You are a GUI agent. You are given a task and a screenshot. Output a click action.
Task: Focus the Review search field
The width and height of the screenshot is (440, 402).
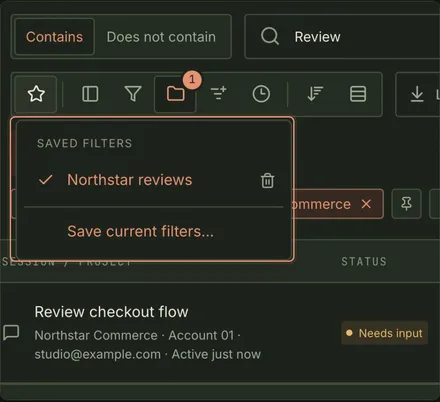point(343,37)
